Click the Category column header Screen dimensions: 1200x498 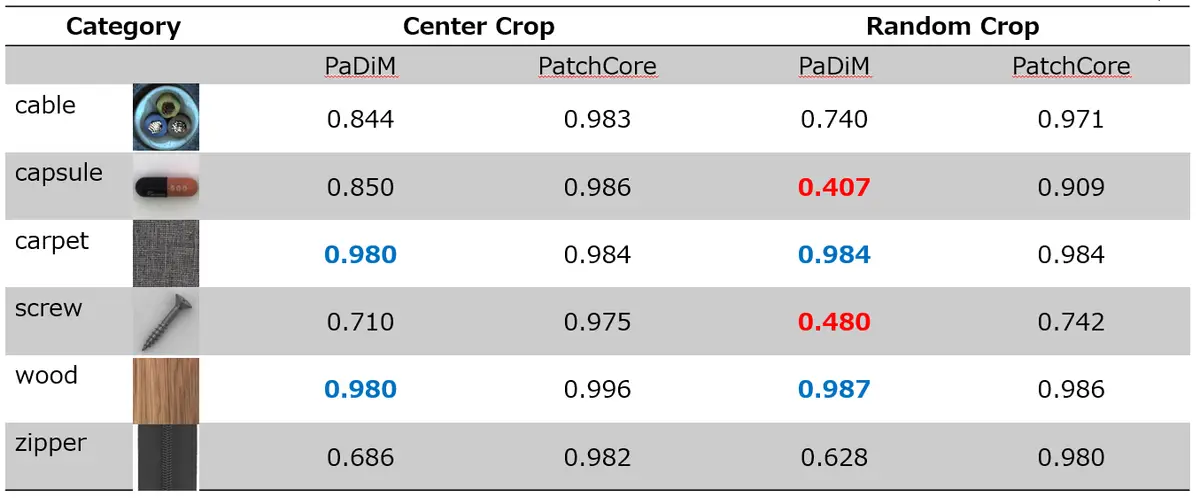(x=123, y=27)
